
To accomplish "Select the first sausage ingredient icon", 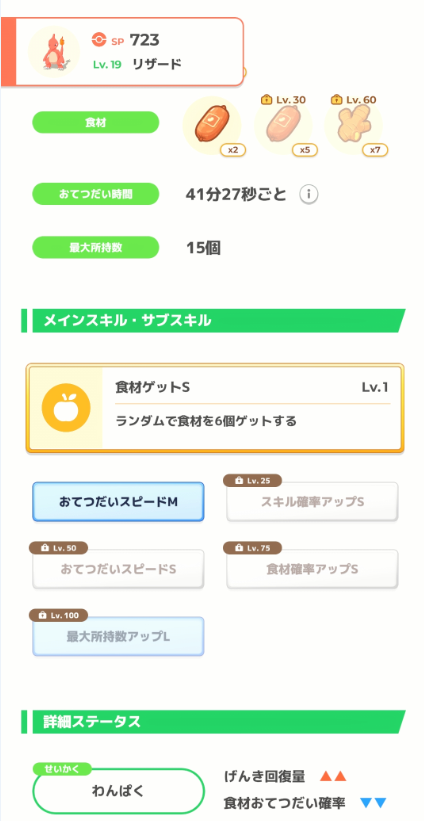I will click(211, 126).
